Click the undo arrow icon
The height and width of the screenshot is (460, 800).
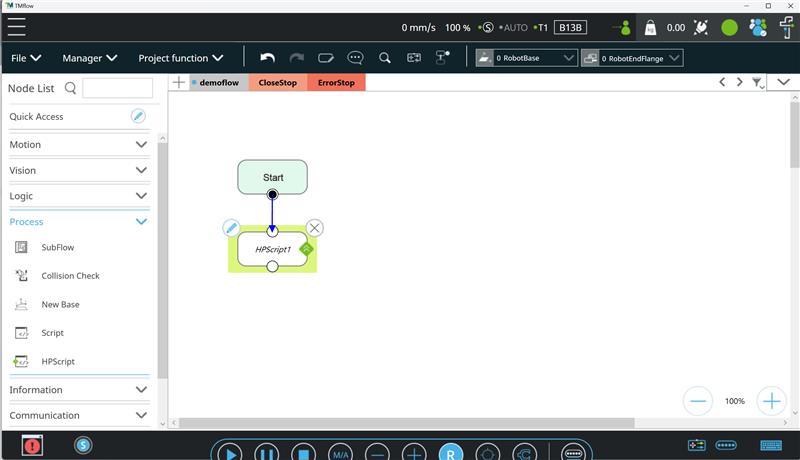(x=267, y=58)
